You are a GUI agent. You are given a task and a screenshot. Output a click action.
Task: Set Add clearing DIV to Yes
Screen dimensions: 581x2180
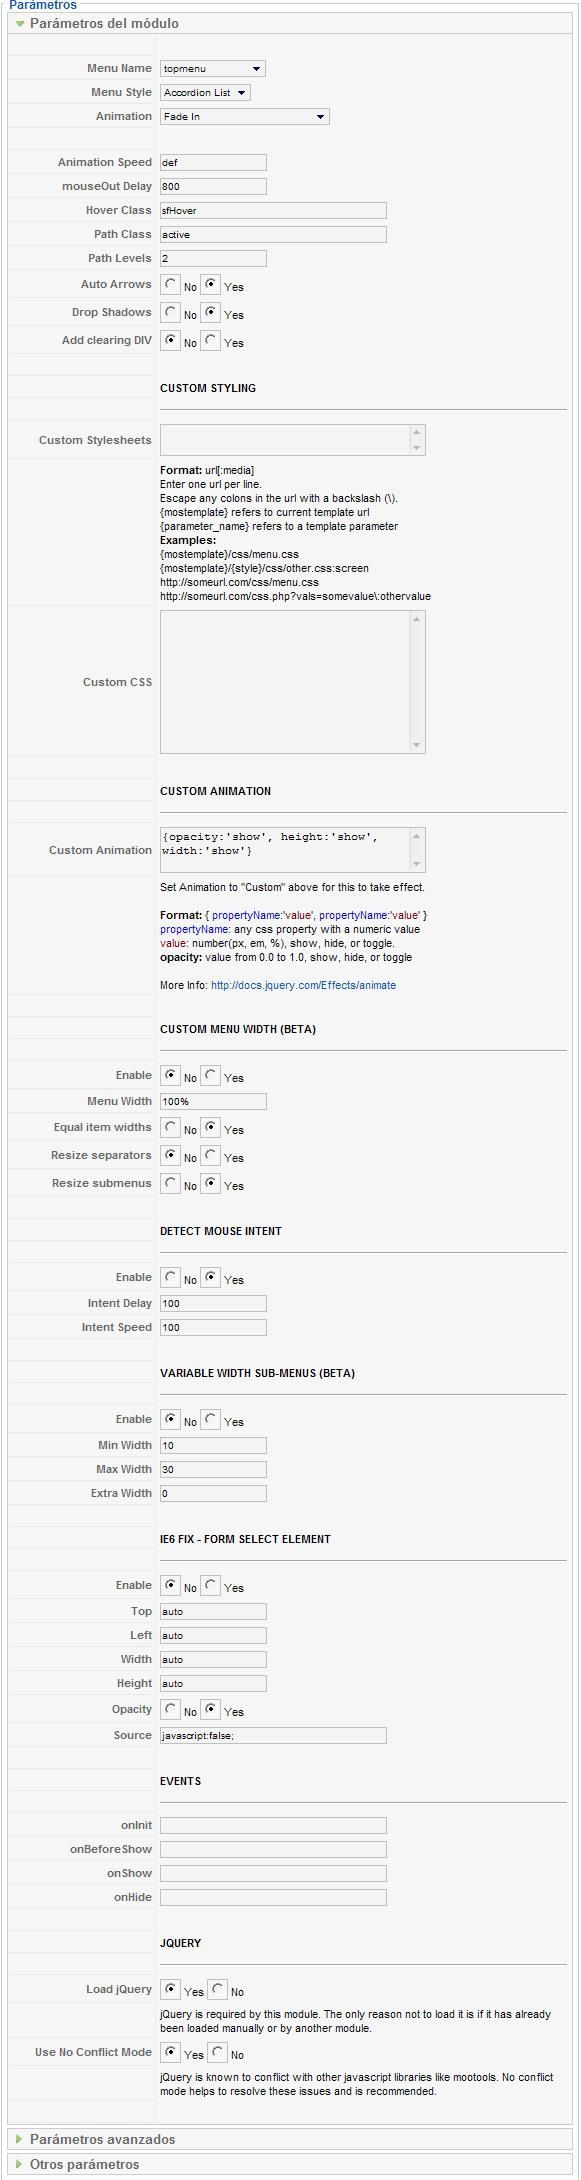[x=211, y=341]
